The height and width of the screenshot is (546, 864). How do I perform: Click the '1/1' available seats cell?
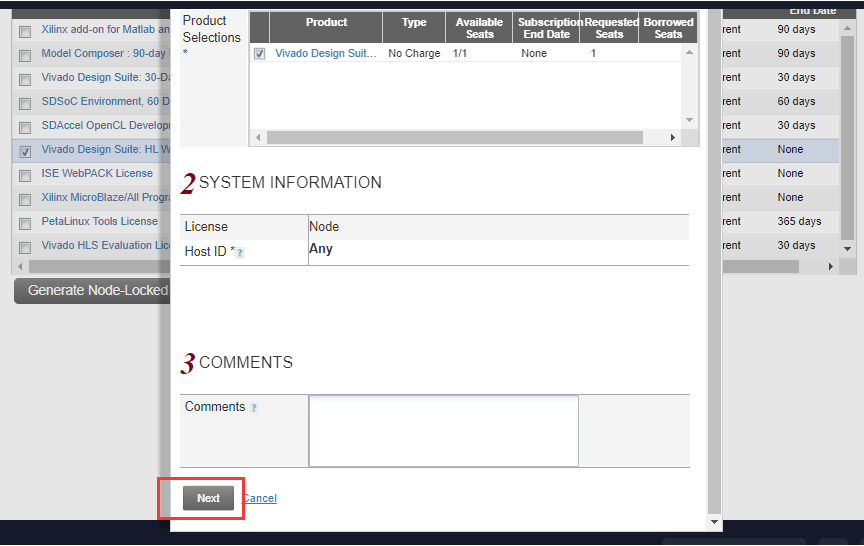coord(460,53)
